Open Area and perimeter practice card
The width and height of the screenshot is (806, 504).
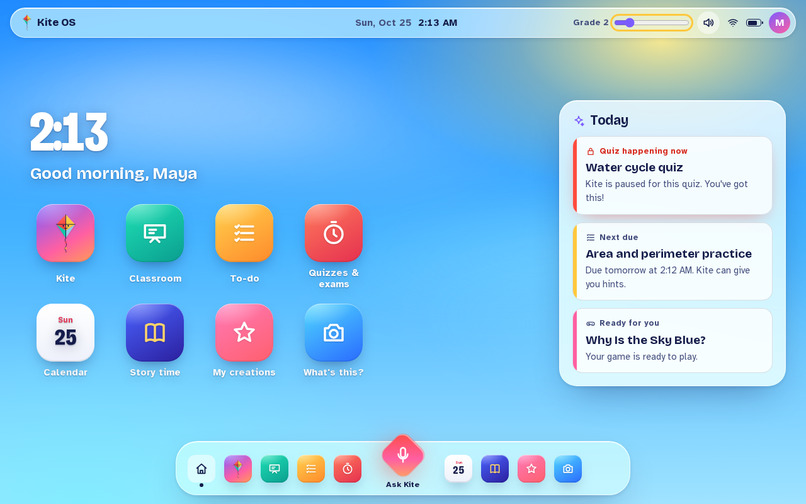click(x=672, y=261)
